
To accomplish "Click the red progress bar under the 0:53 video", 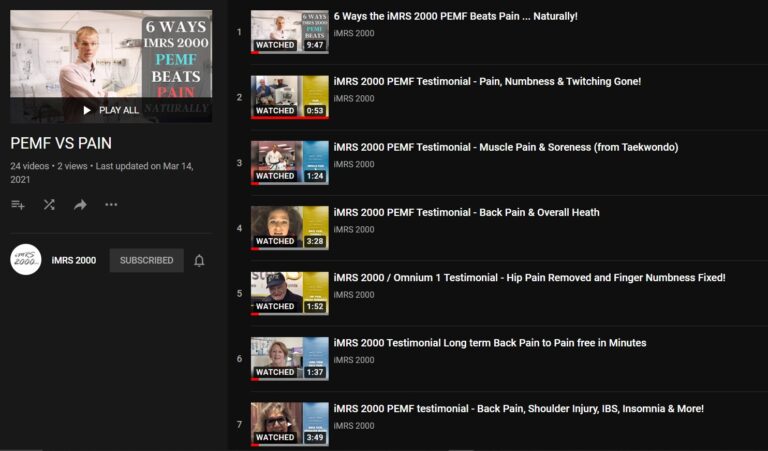I will click(x=289, y=118).
